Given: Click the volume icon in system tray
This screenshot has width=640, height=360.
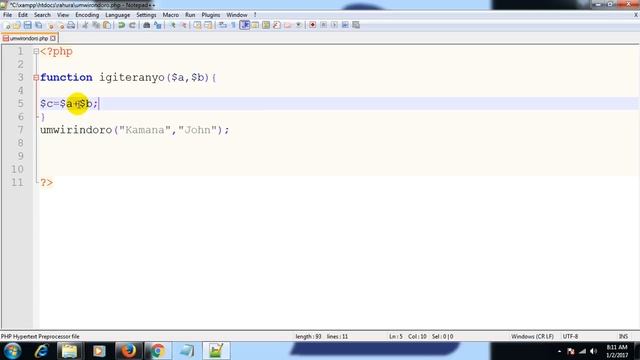Looking at the screenshot, I should pos(593,351).
